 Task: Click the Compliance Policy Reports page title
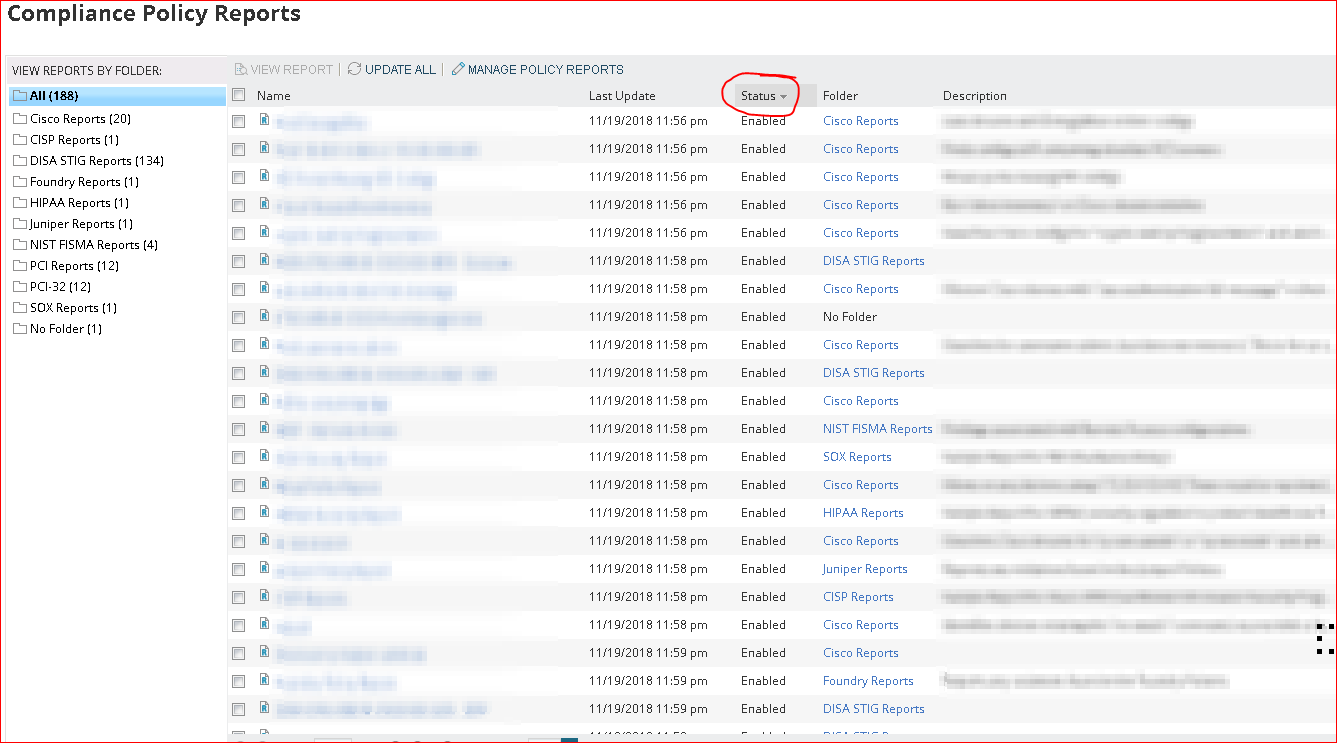coord(154,14)
